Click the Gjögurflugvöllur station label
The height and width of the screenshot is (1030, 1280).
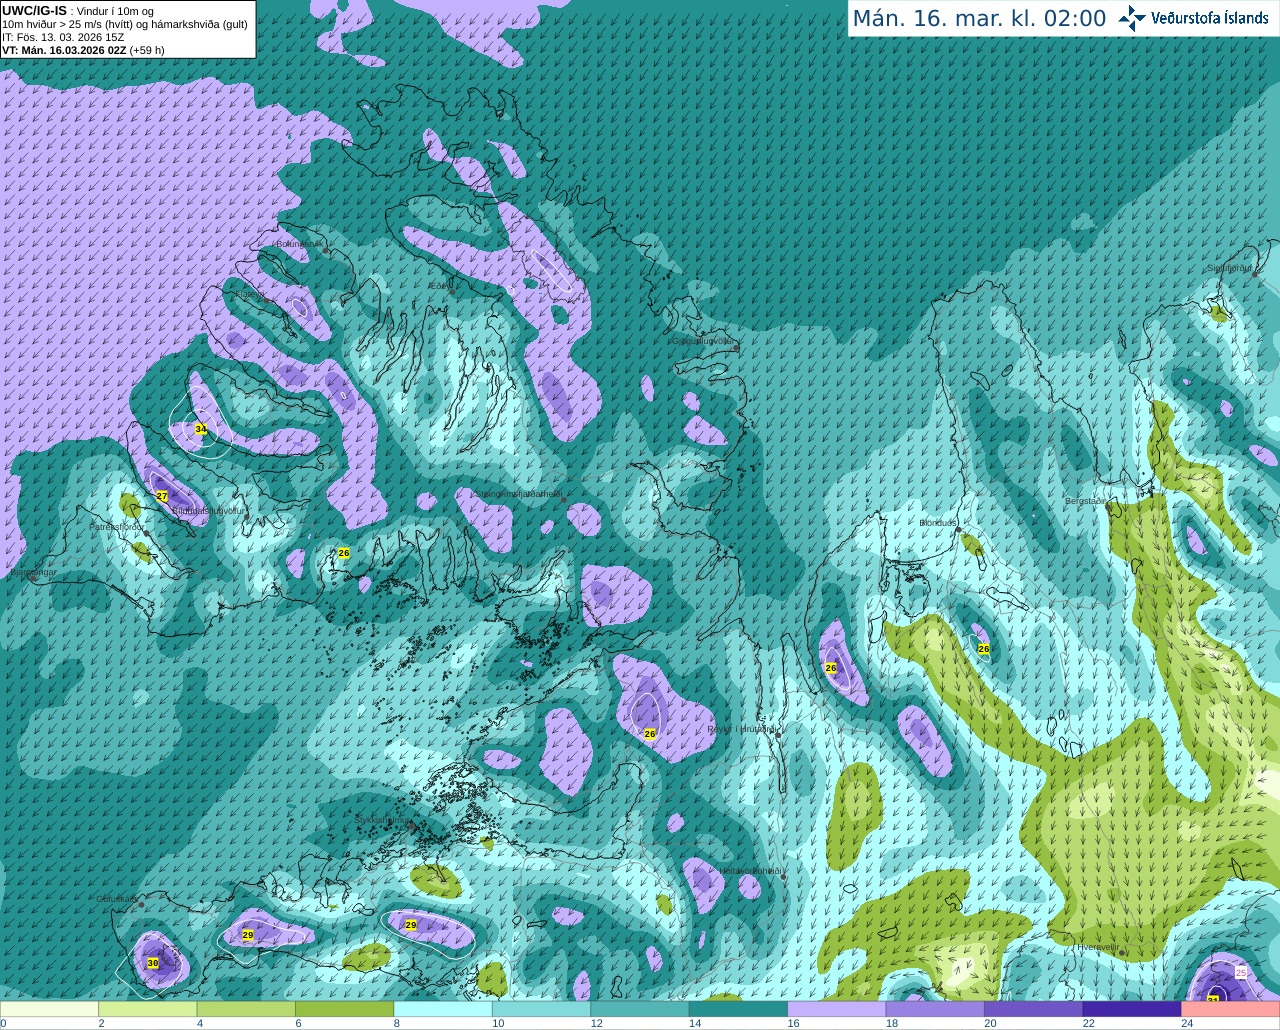(x=702, y=341)
